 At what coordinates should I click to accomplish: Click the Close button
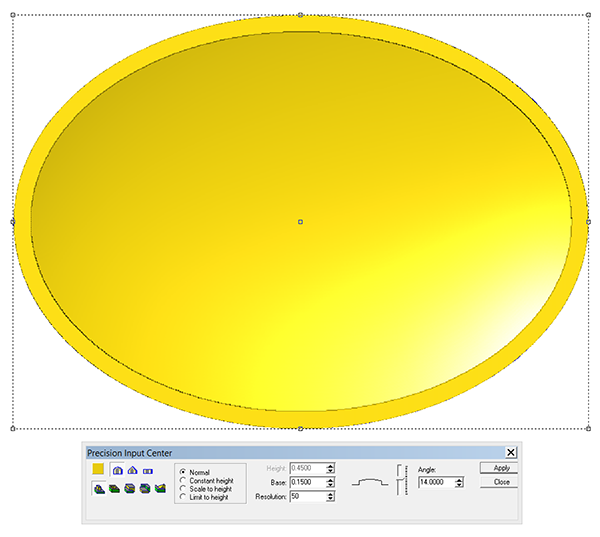pos(499,482)
